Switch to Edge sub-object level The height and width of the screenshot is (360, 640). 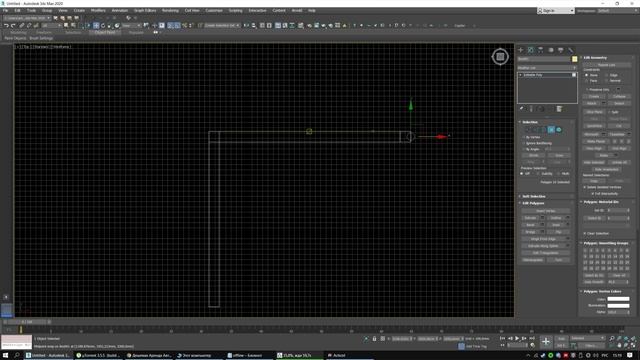pyautogui.click(x=536, y=130)
